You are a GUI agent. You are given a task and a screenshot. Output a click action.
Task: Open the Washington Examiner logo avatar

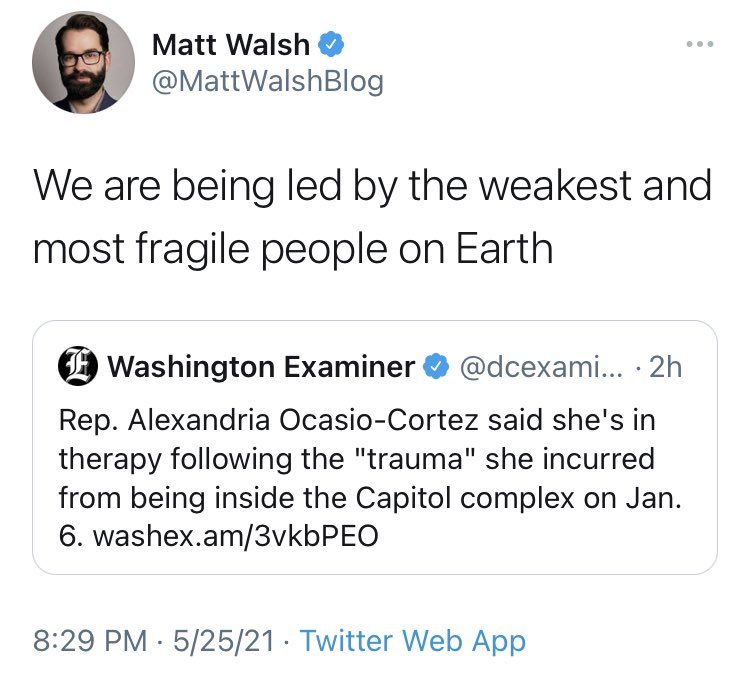pos(77,366)
